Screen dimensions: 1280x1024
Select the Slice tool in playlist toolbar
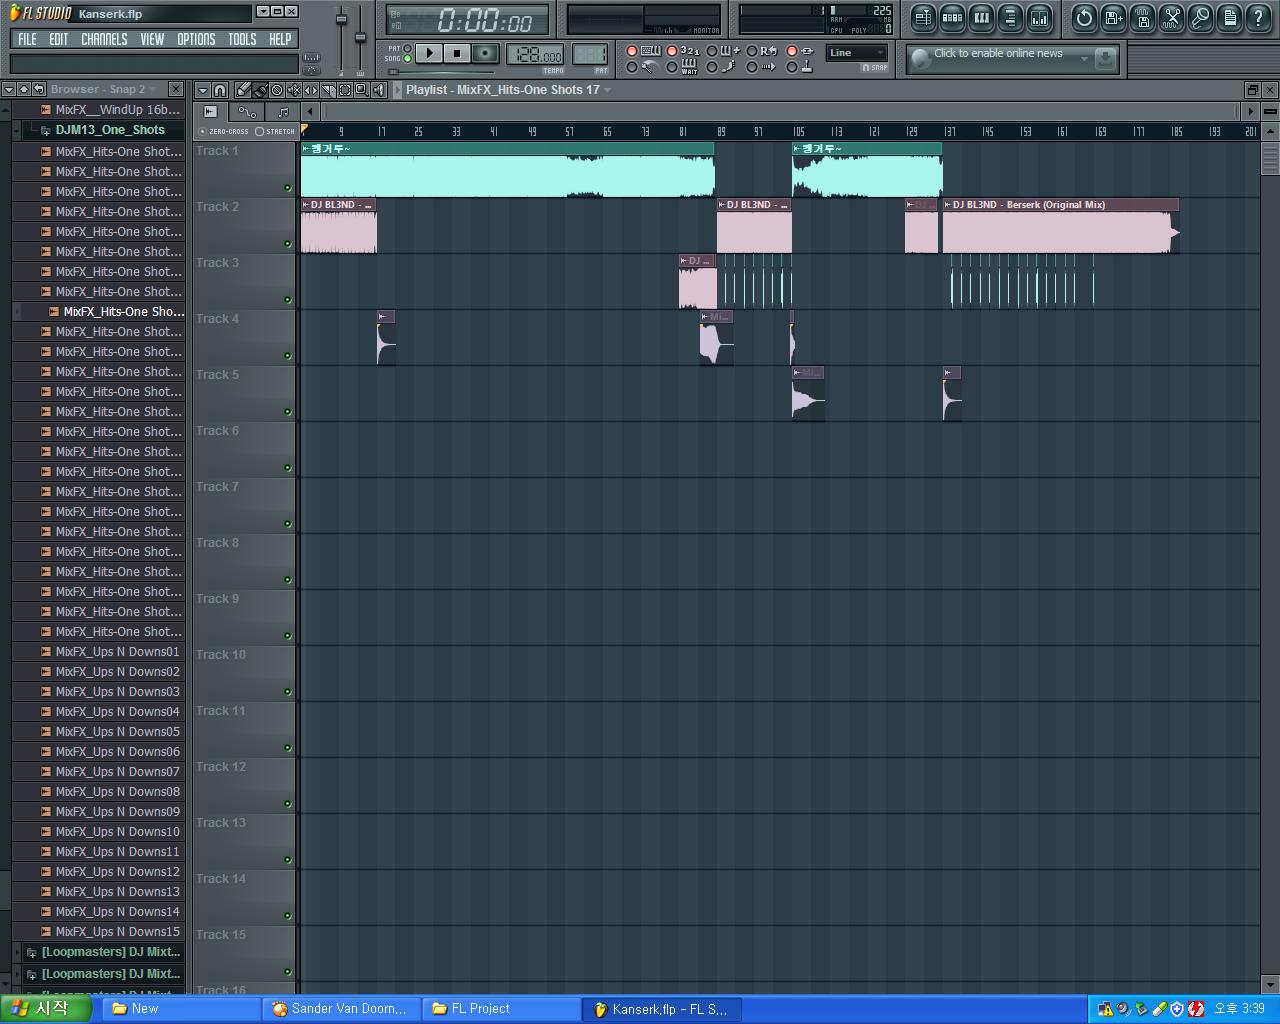point(328,90)
